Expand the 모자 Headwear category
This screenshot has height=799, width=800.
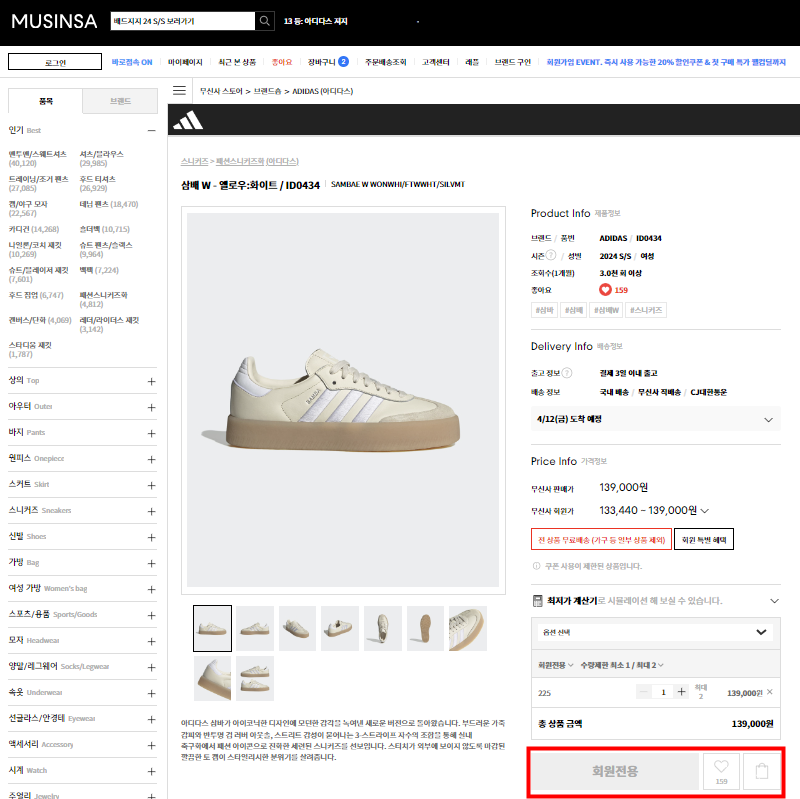(152, 642)
